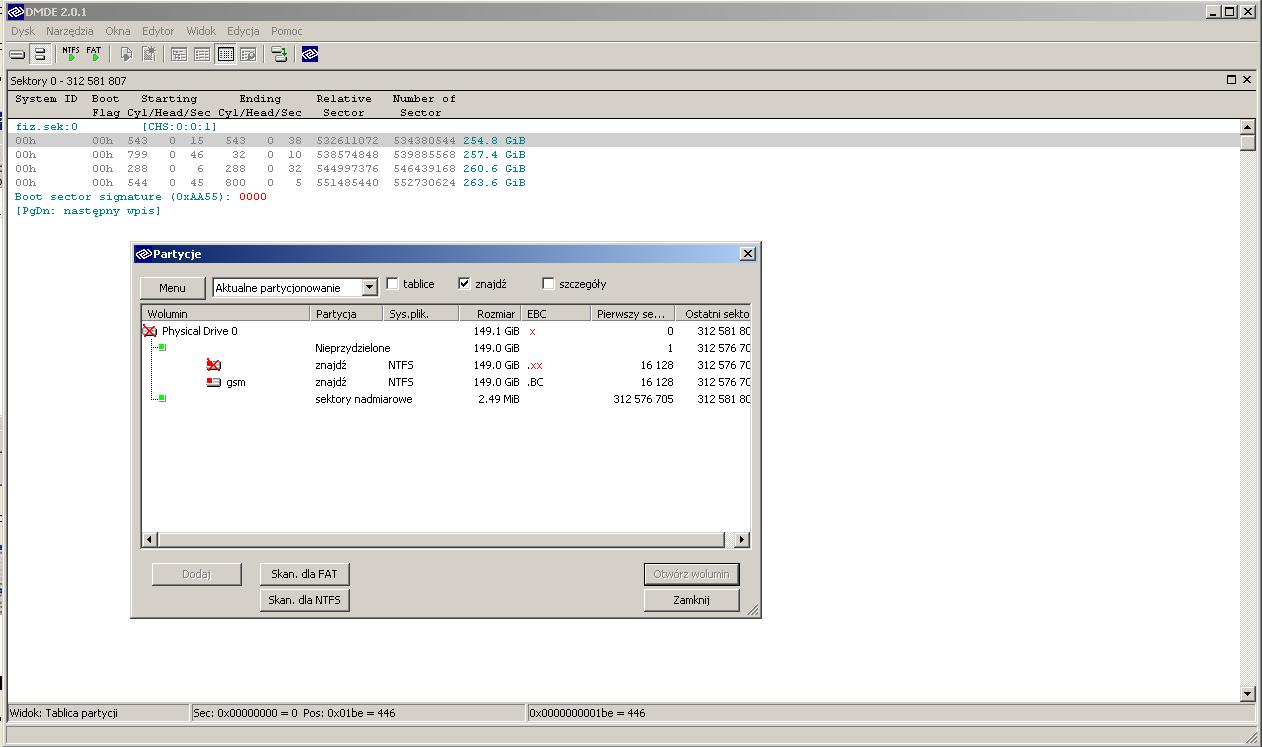The width and height of the screenshot is (1262, 747).
Task: Click the green marker in the Nieprzydzielone row
Action: (162, 348)
